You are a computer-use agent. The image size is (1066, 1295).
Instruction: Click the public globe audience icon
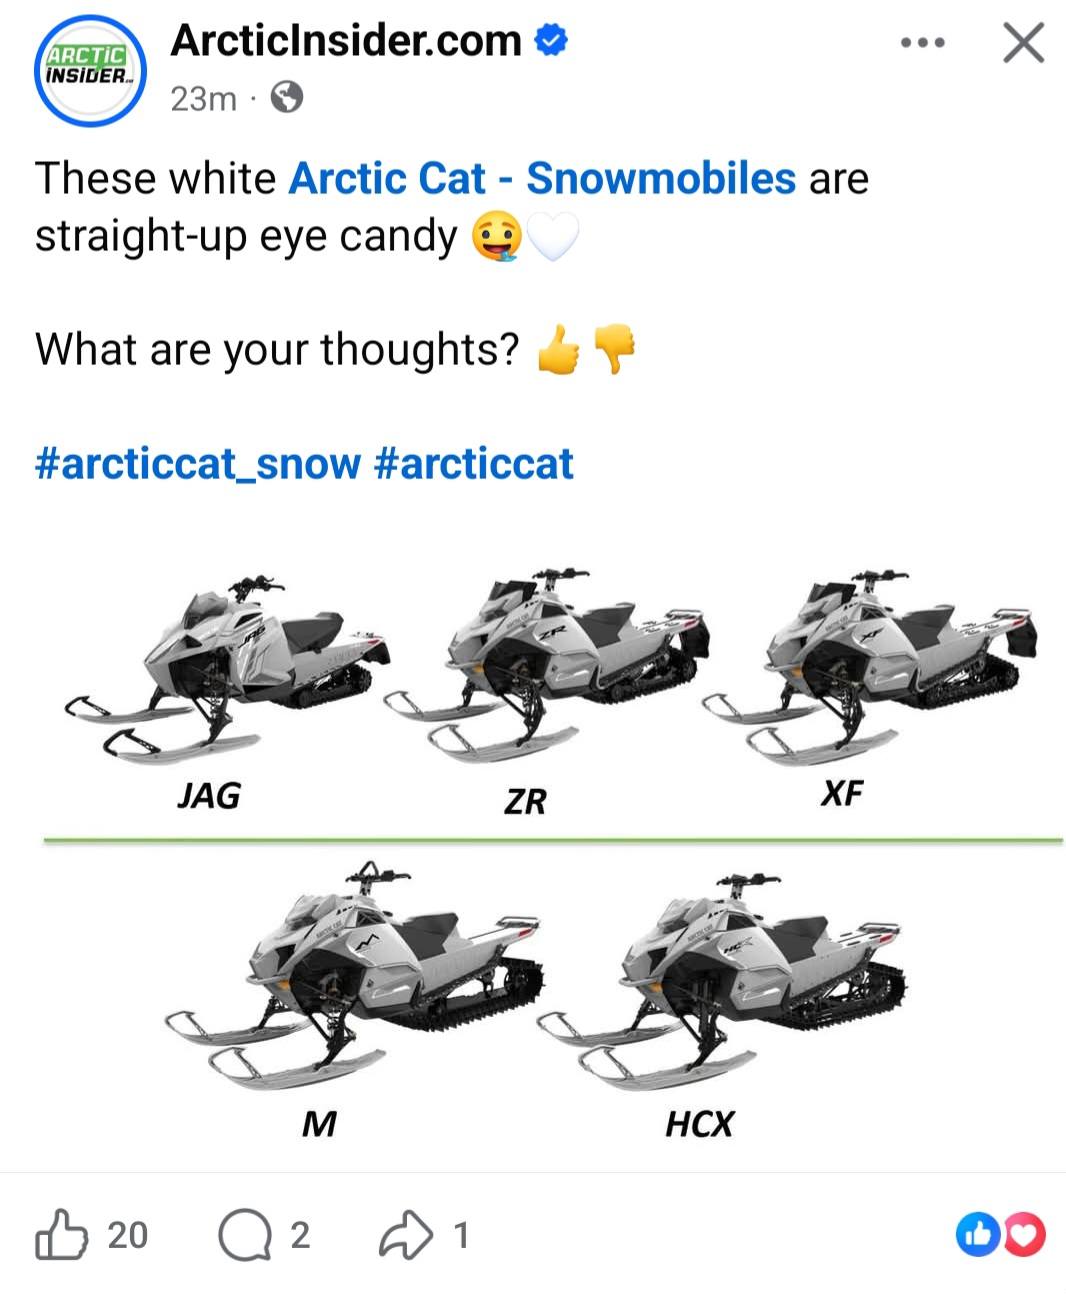[287, 98]
